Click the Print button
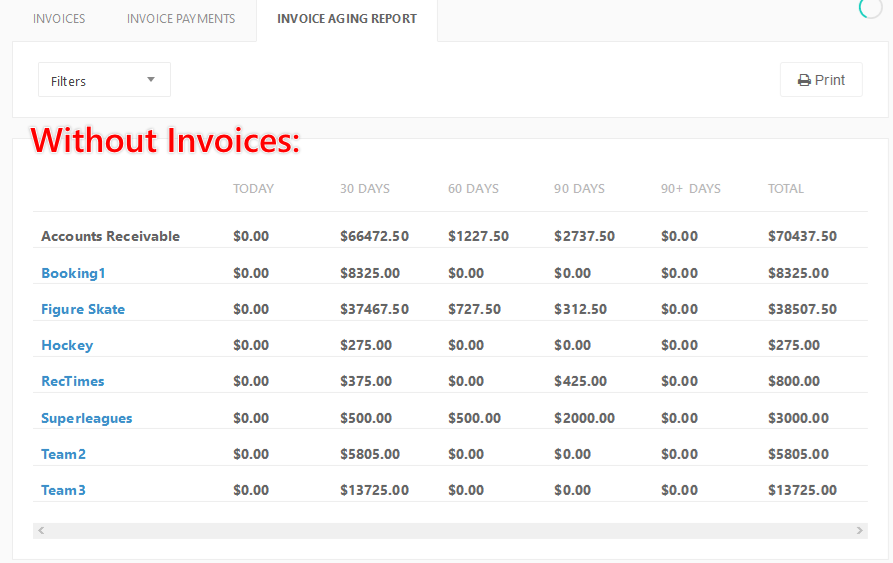Screen dimensions: 893x563 (821, 80)
